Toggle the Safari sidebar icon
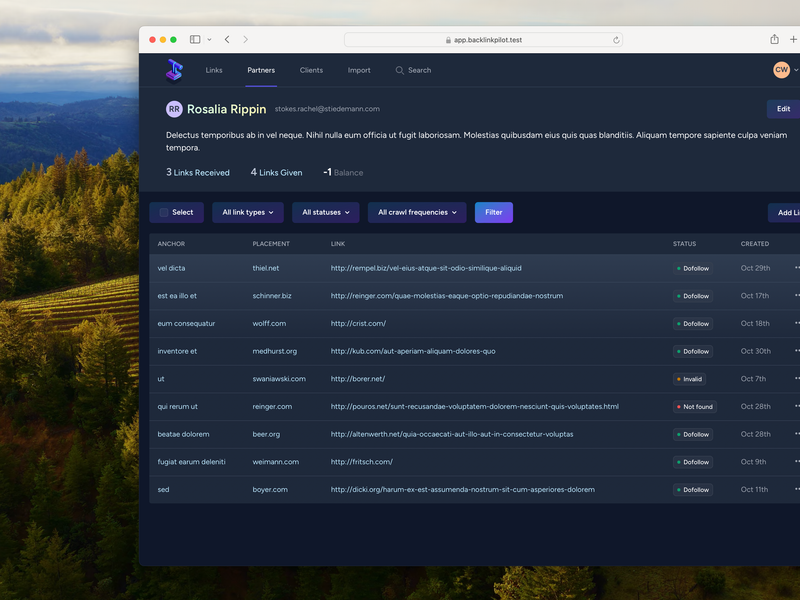 click(194, 39)
